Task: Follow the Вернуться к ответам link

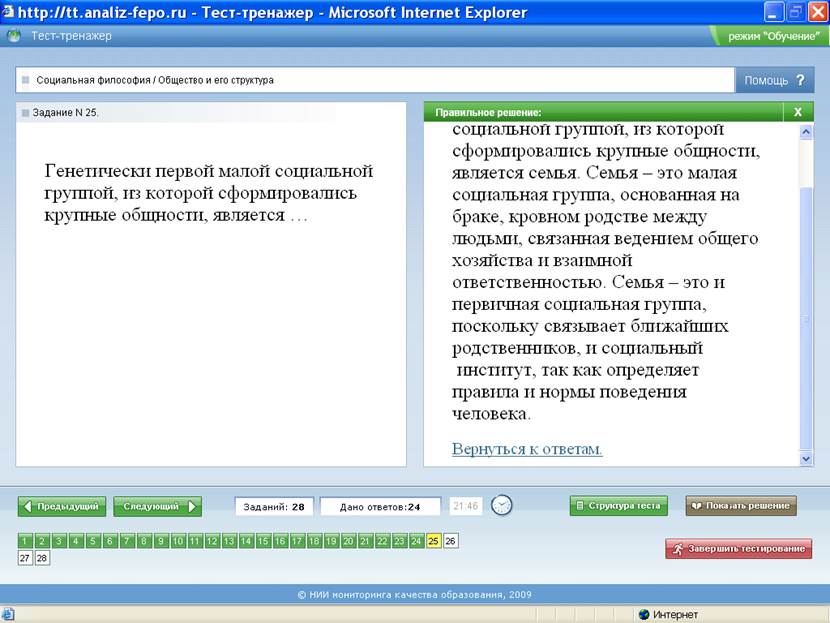Action: pos(527,449)
